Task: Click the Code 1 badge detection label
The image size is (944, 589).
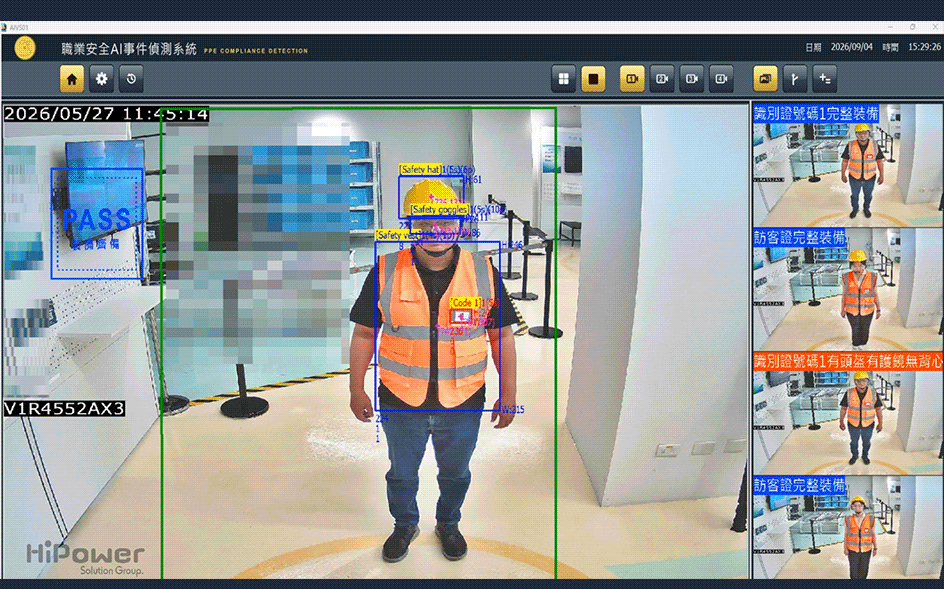Action: pyautogui.click(x=465, y=303)
